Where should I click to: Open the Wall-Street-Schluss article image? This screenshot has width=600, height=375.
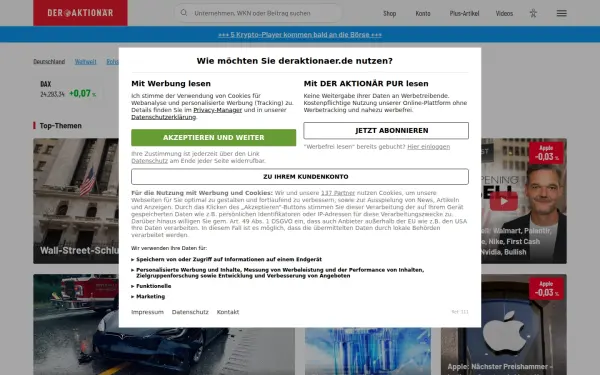(76, 201)
